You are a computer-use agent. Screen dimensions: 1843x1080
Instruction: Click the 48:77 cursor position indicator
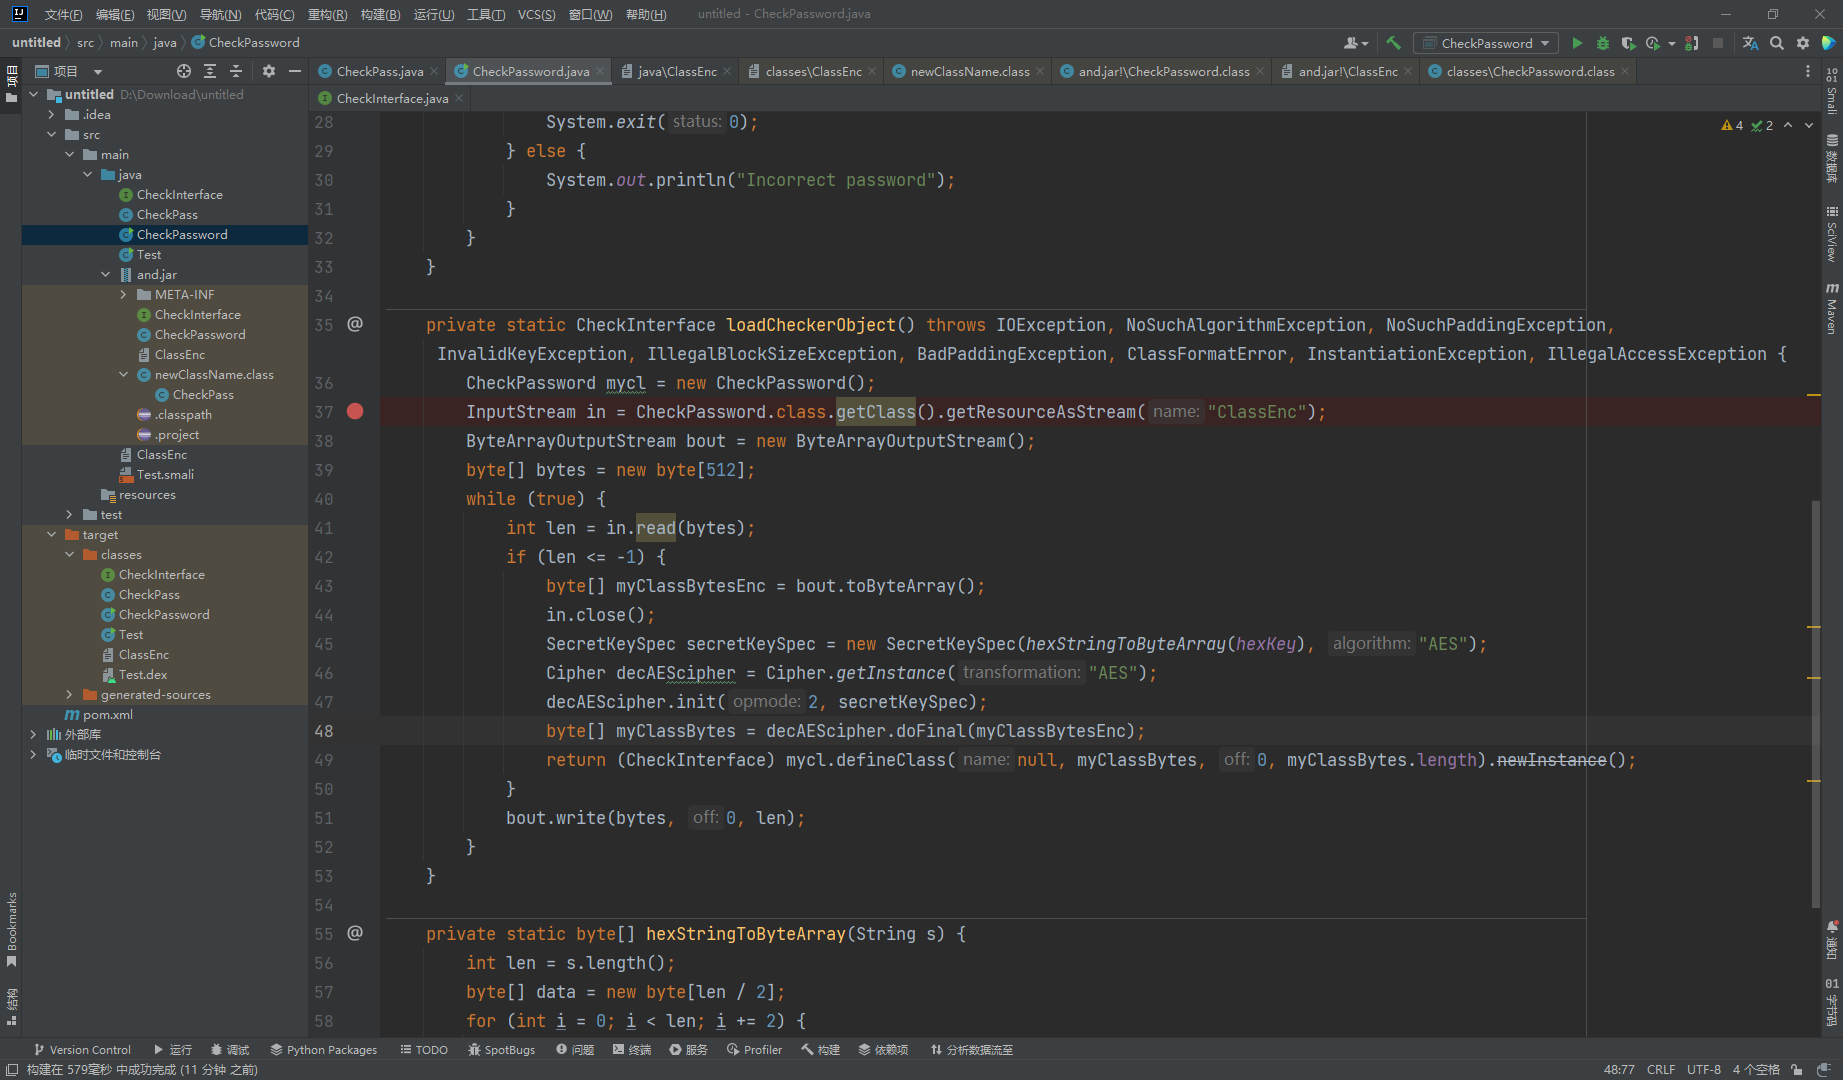point(1619,1069)
